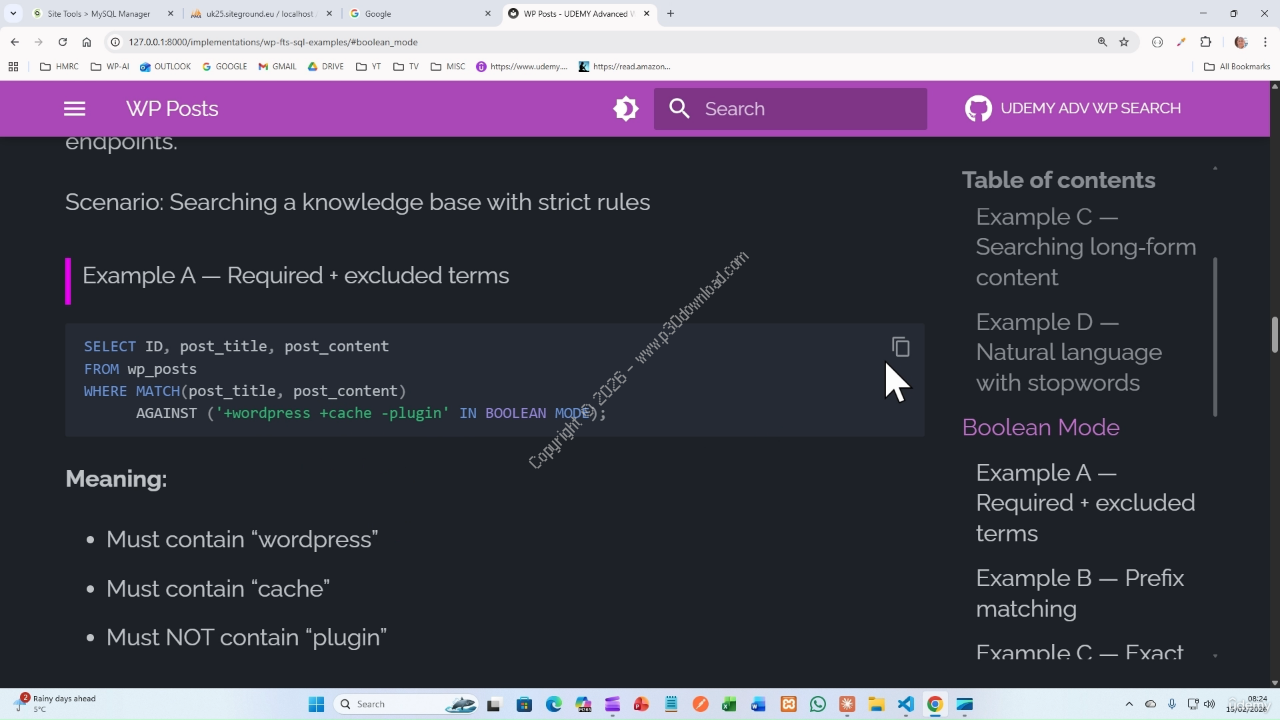Reload the current page
The image size is (1280, 720).
(62, 42)
